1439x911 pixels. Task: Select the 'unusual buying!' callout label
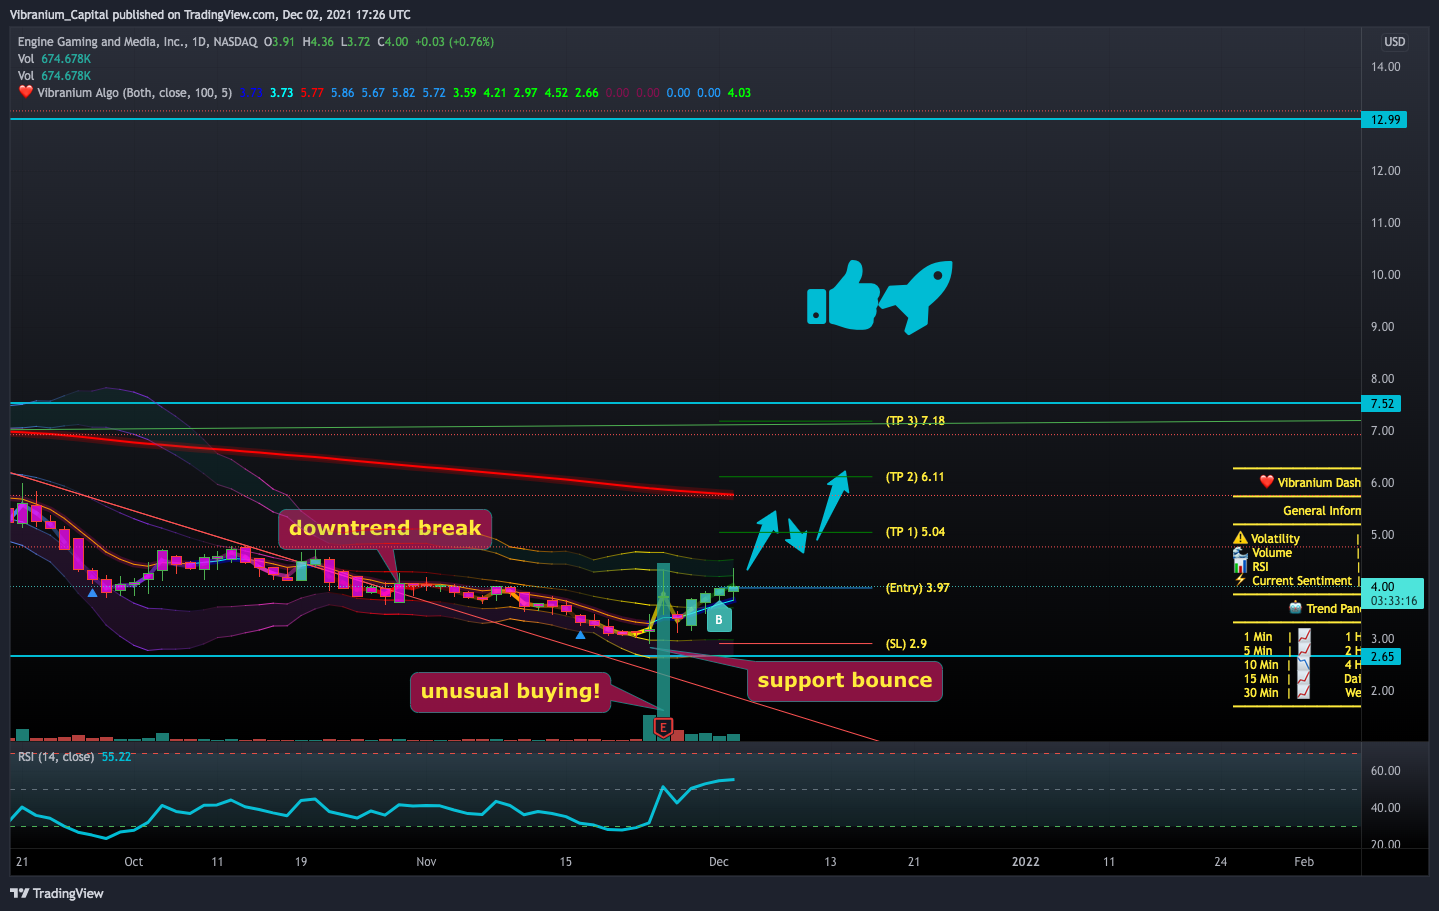[510, 691]
